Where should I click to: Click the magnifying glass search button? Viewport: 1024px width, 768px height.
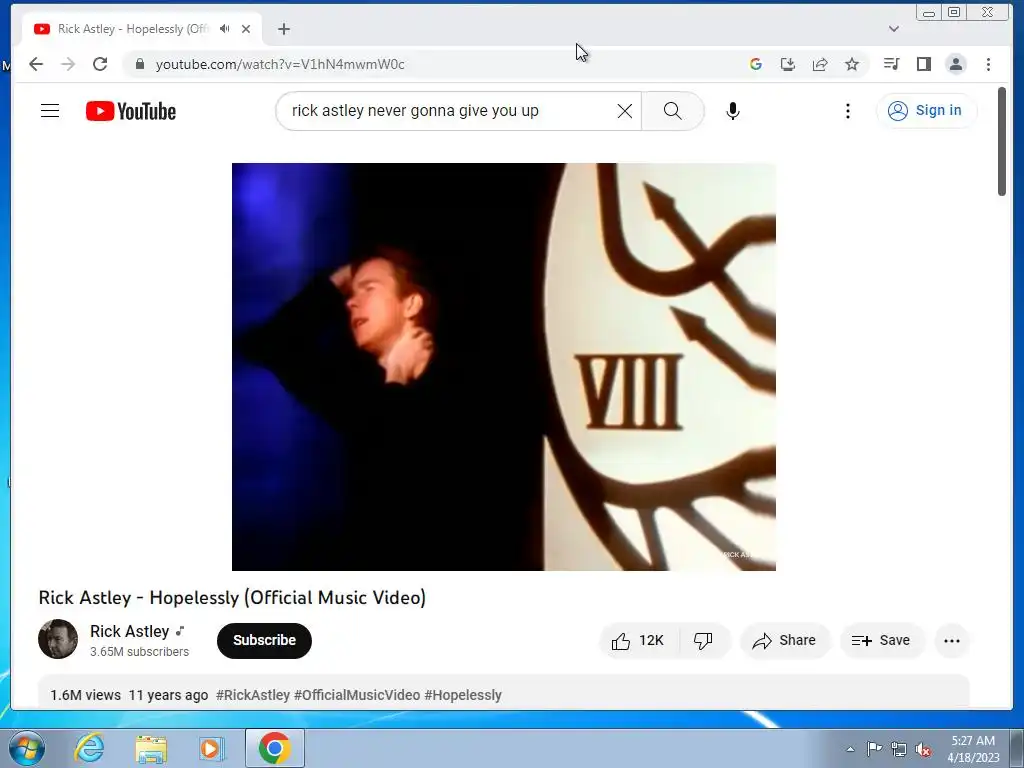point(673,111)
